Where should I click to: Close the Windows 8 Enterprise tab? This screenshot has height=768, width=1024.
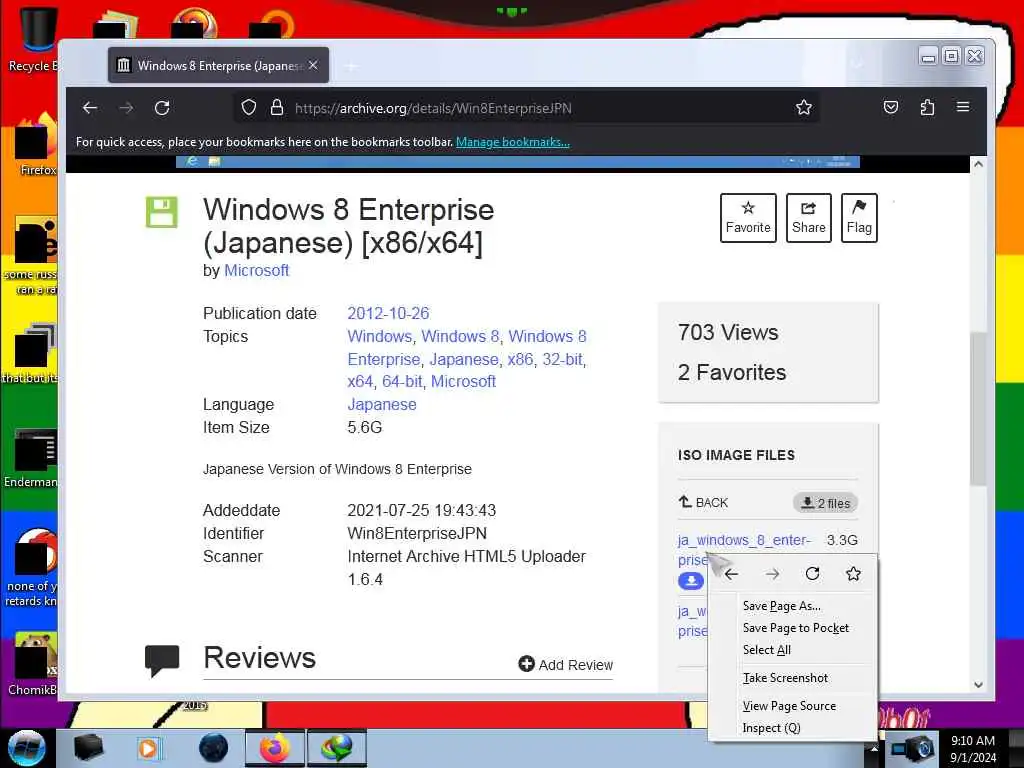313,65
